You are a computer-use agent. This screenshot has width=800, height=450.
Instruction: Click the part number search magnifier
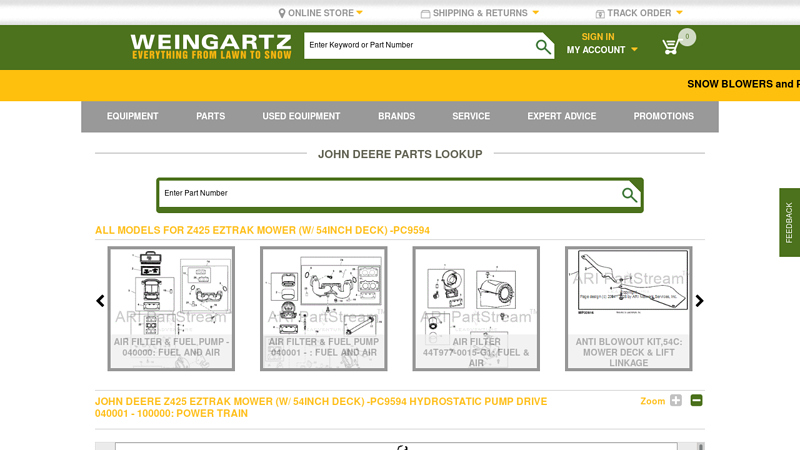coord(629,195)
